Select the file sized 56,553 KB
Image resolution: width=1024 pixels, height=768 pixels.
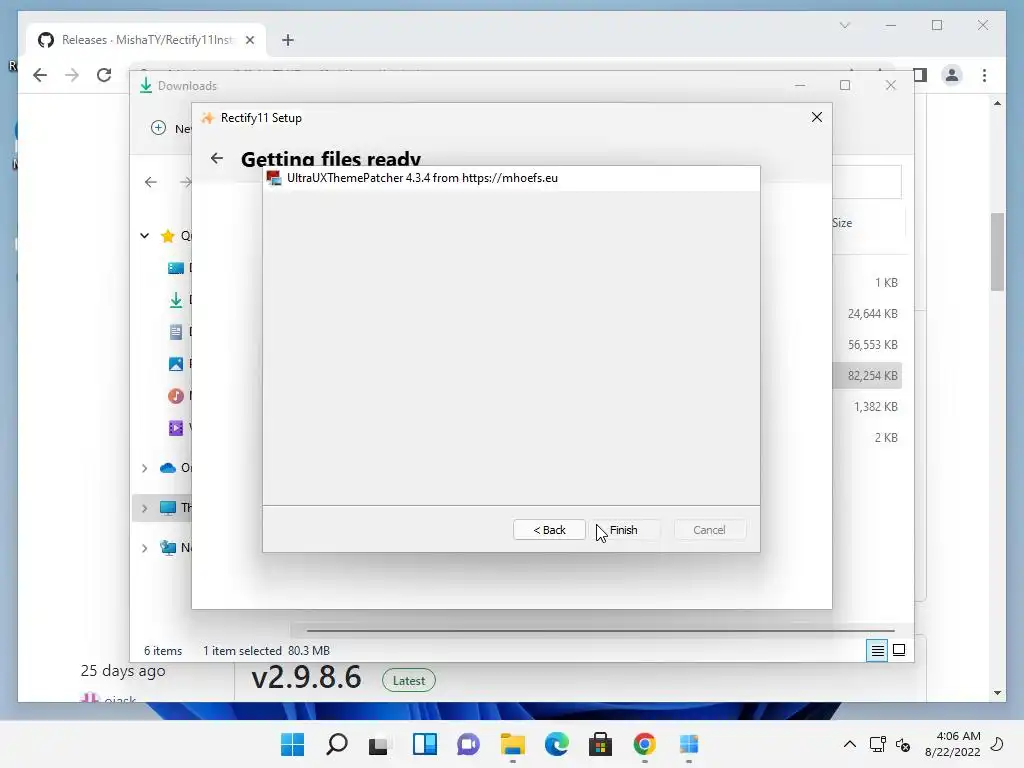(872, 344)
